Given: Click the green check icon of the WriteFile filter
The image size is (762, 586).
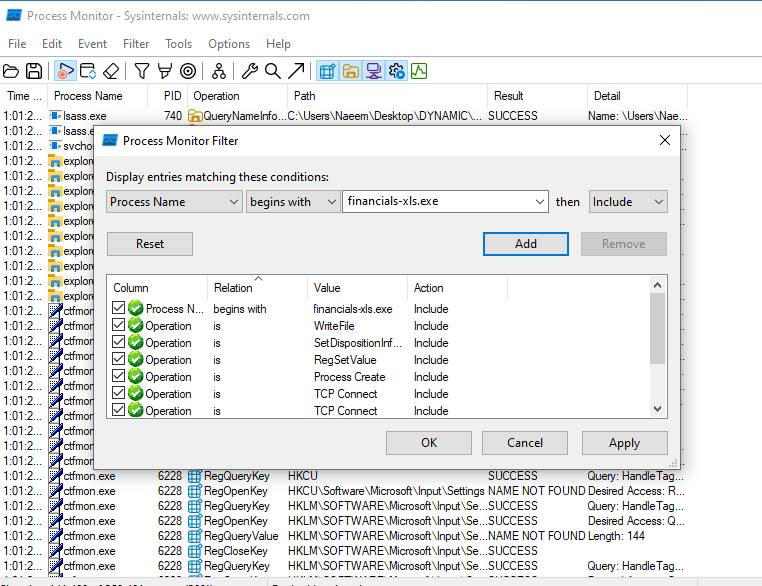Looking at the screenshot, I should pyautogui.click(x=136, y=326).
